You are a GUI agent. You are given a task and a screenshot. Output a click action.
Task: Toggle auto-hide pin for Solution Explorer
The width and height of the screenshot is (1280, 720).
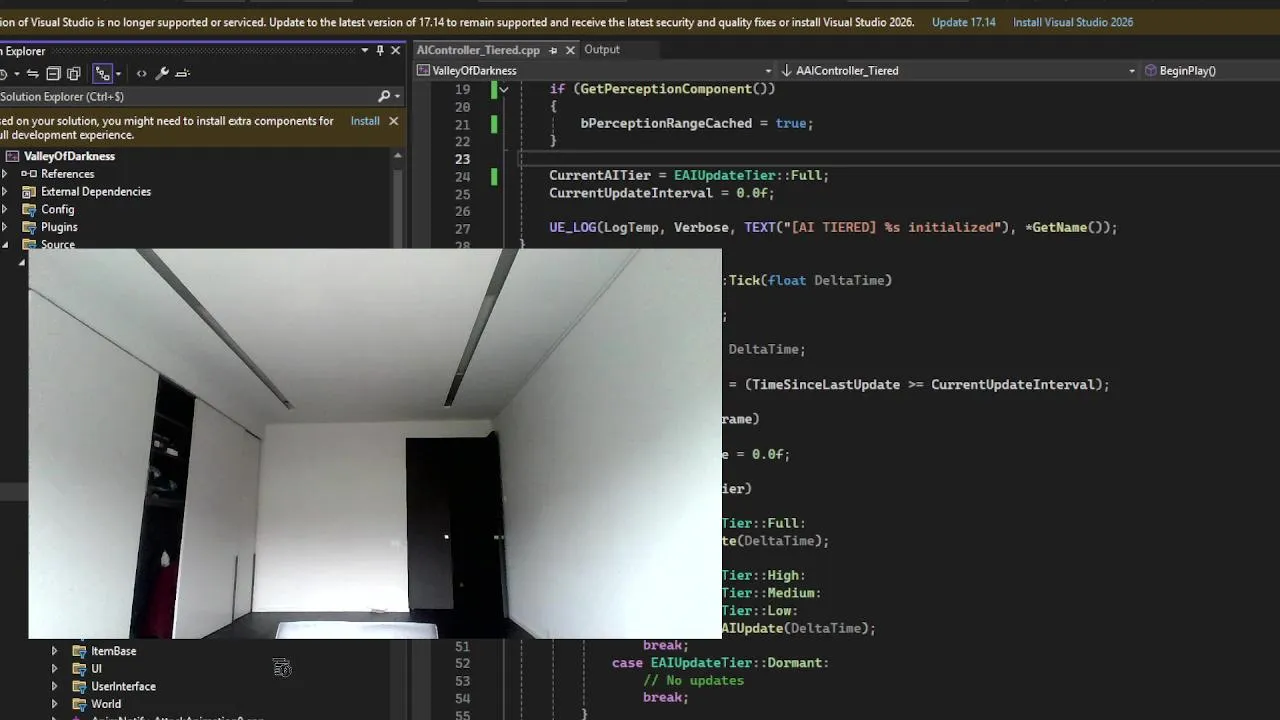[x=380, y=50]
